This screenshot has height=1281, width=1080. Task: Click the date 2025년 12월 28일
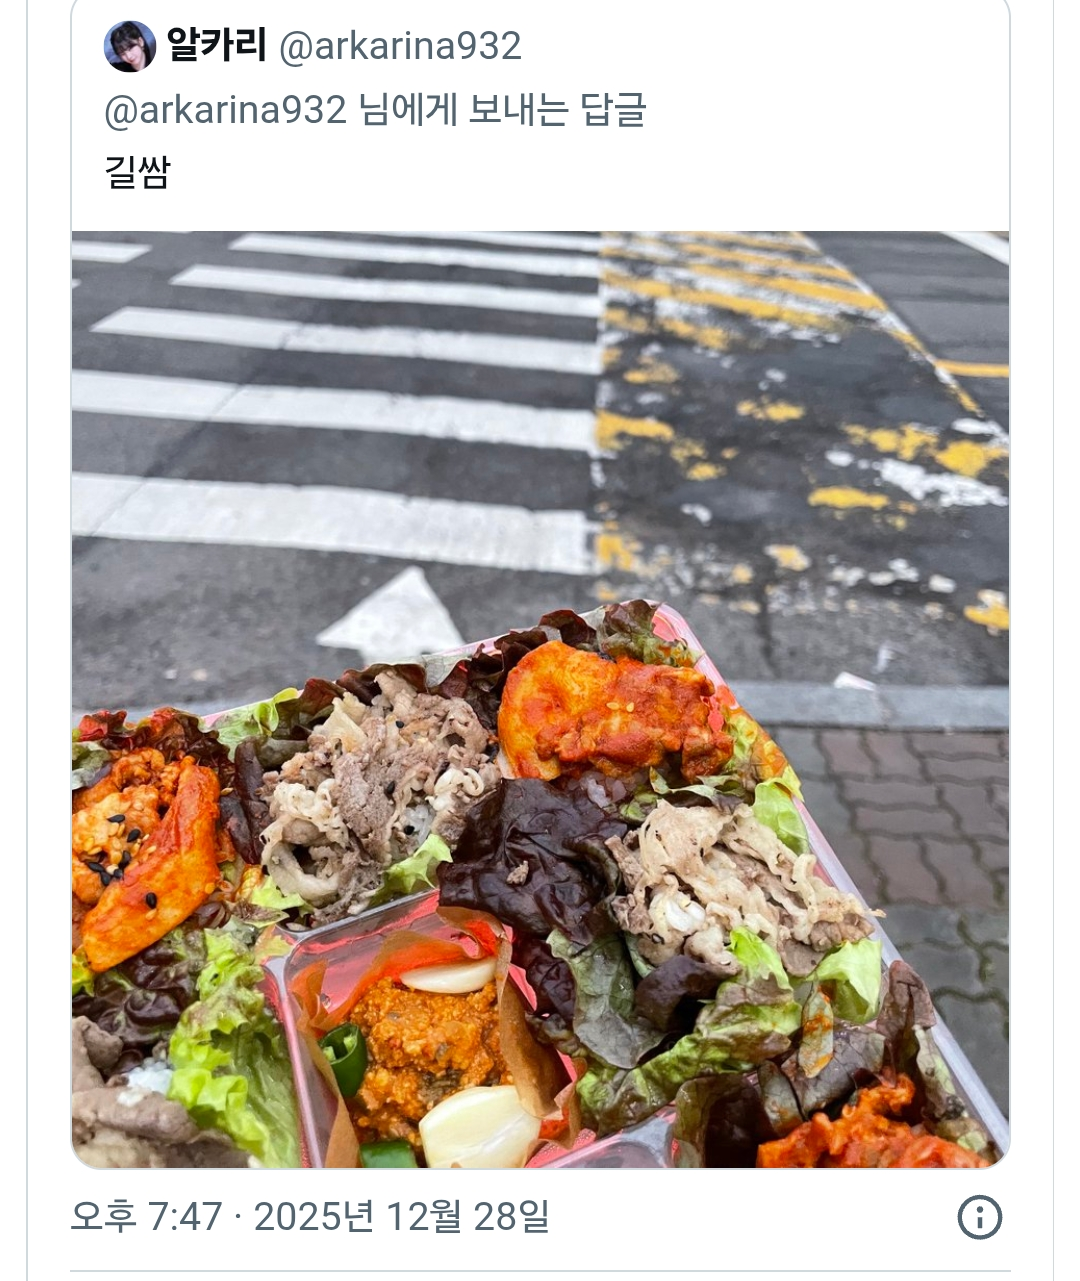pos(401,1217)
